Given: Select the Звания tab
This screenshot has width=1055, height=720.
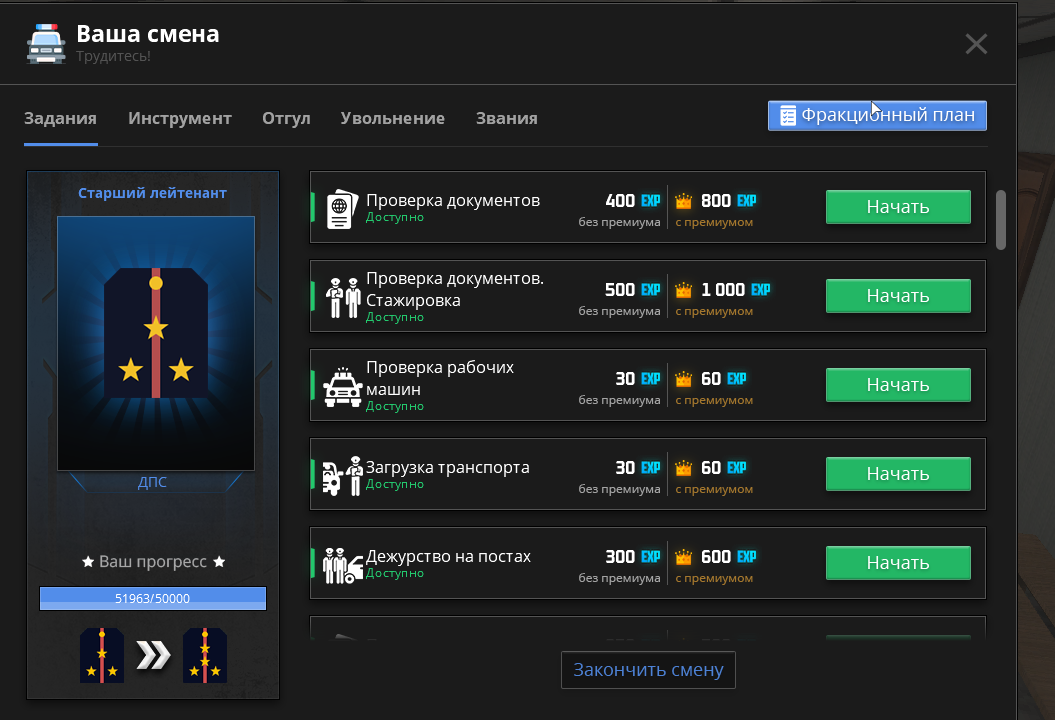Looking at the screenshot, I should 506,118.
